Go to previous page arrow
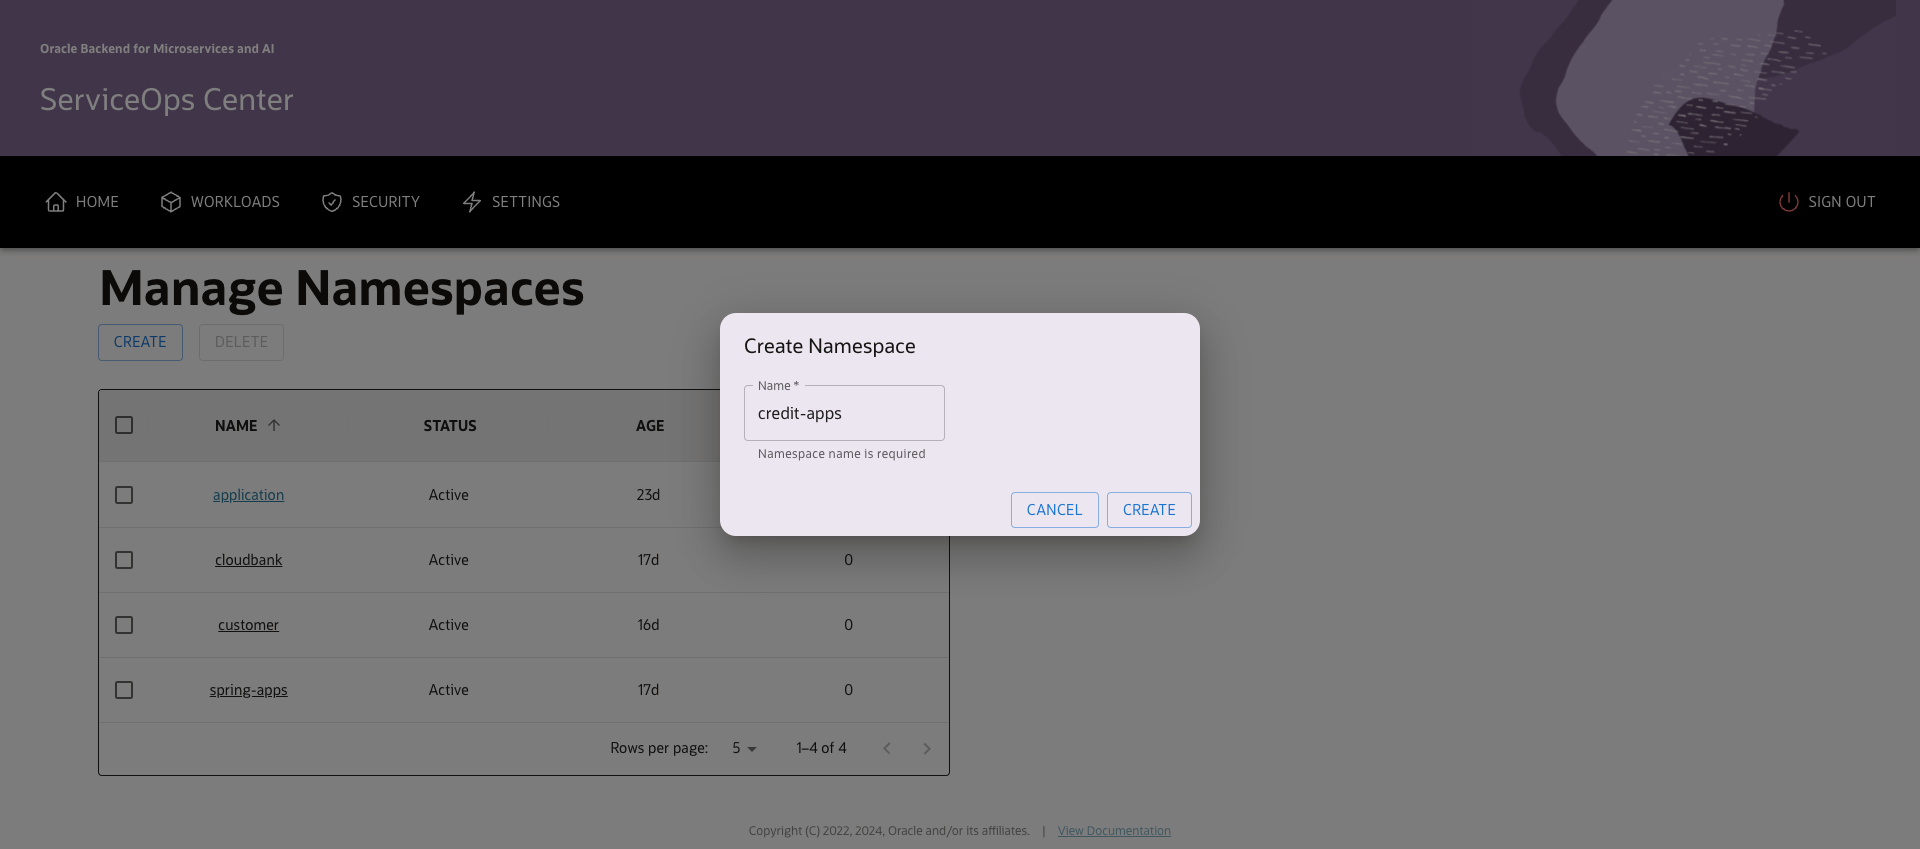Screen dimensions: 1920x849 tap(887, 748)
